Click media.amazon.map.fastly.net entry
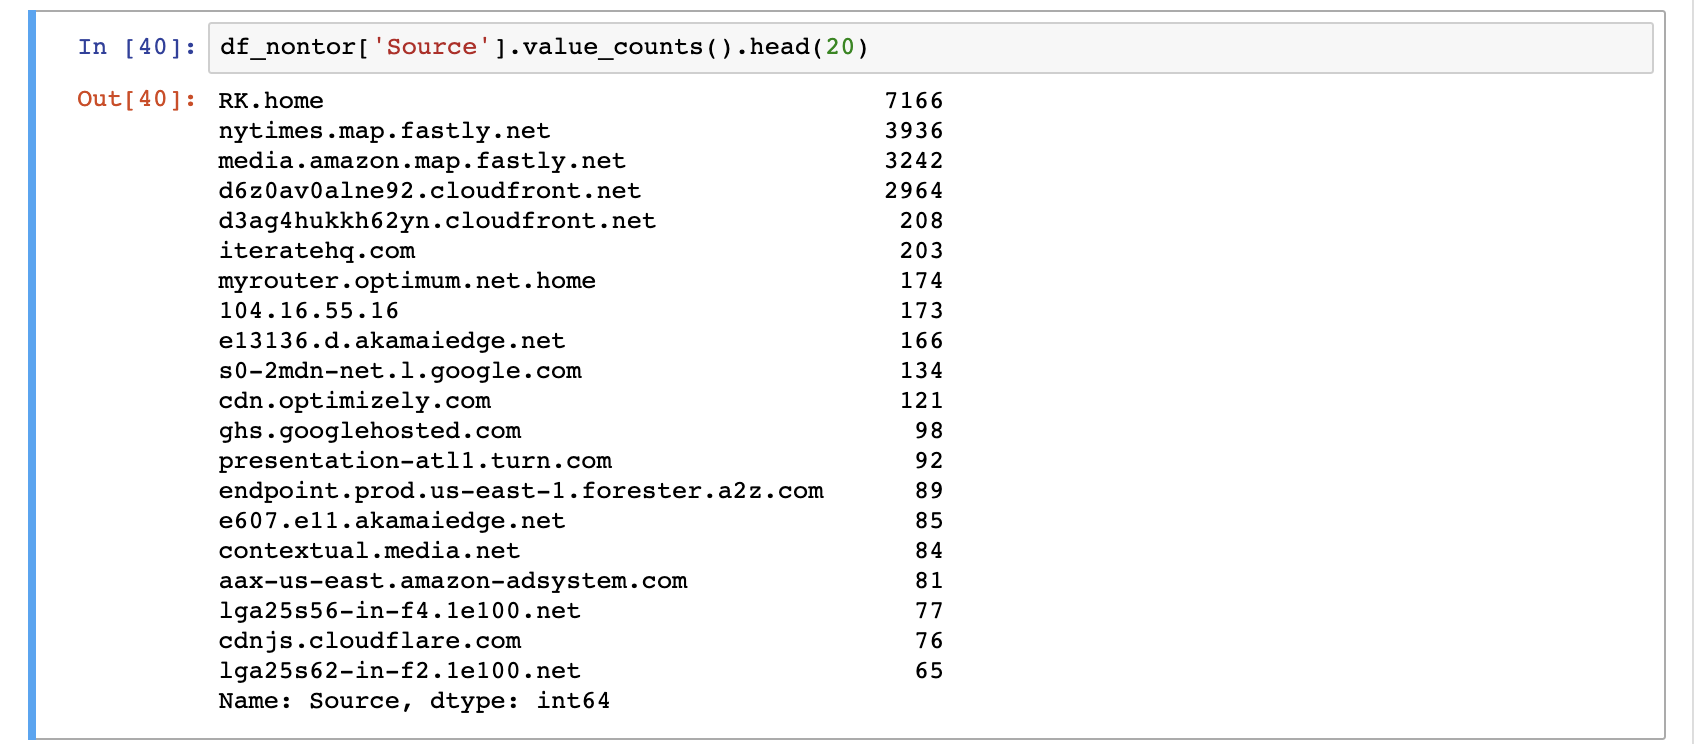This screenshot has height=744, width=1694. pos(422,161)
